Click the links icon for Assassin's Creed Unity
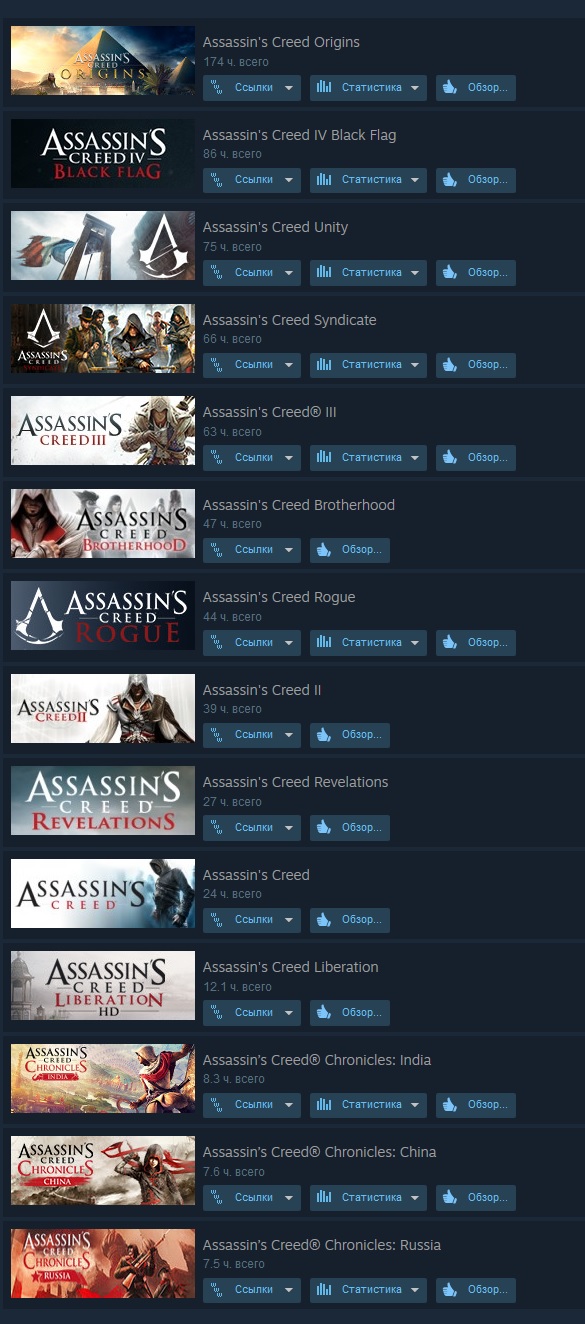The image size is (585, 1324). [216, 273]
